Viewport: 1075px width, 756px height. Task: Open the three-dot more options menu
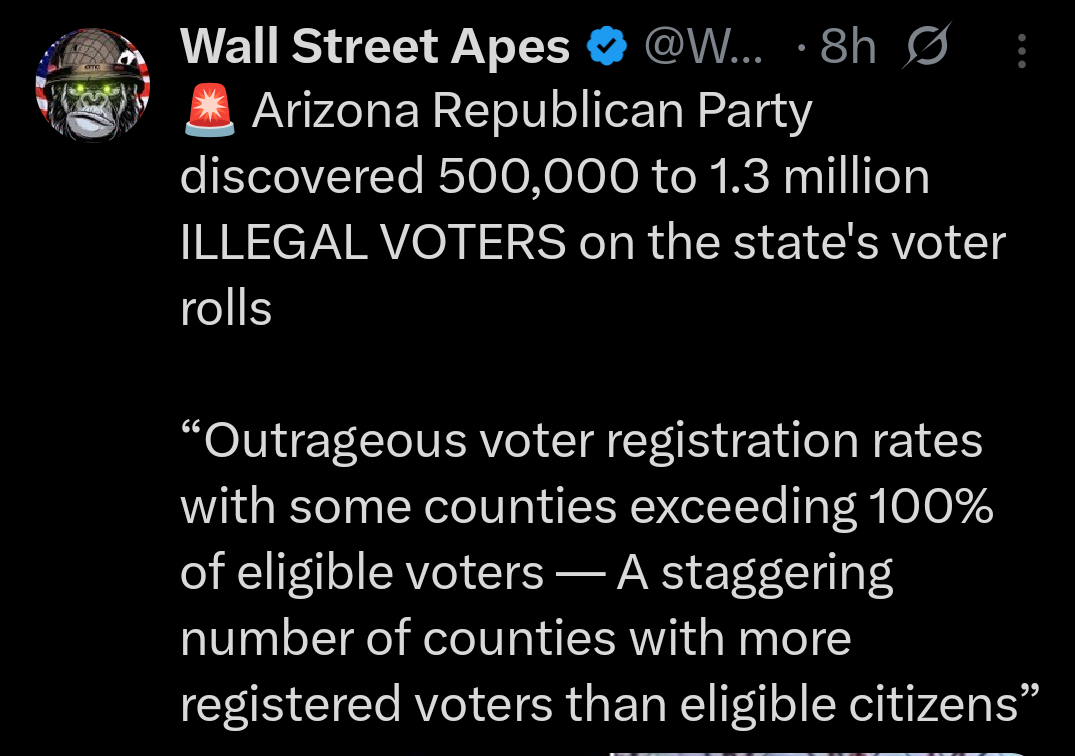(x=1021, y=50)
